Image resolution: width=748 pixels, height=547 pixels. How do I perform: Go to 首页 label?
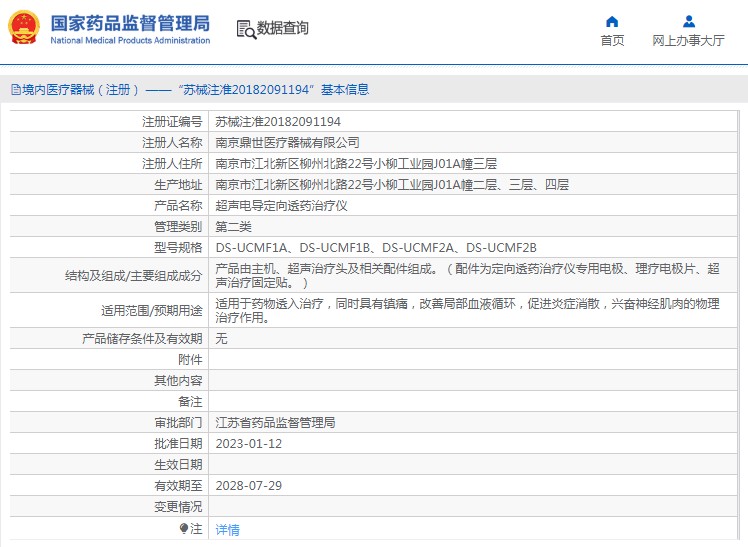612,41
